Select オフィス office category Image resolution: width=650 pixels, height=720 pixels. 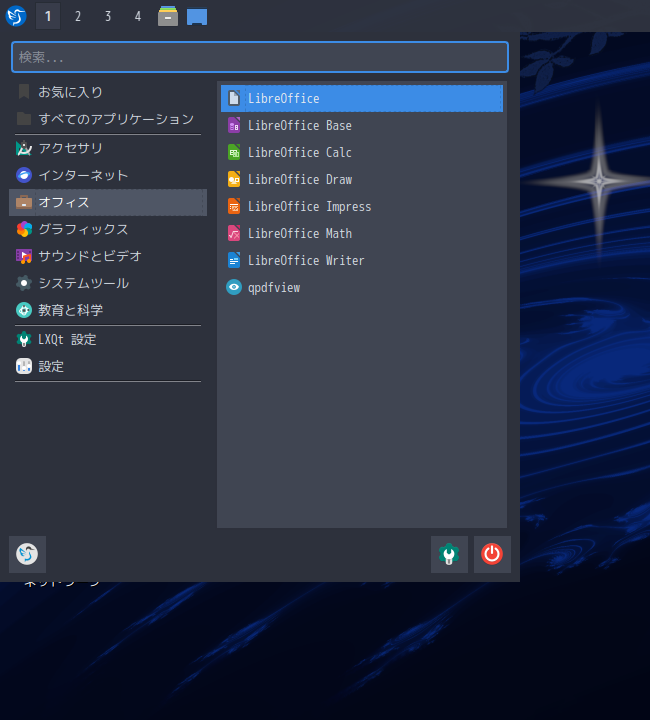(108, 202)
